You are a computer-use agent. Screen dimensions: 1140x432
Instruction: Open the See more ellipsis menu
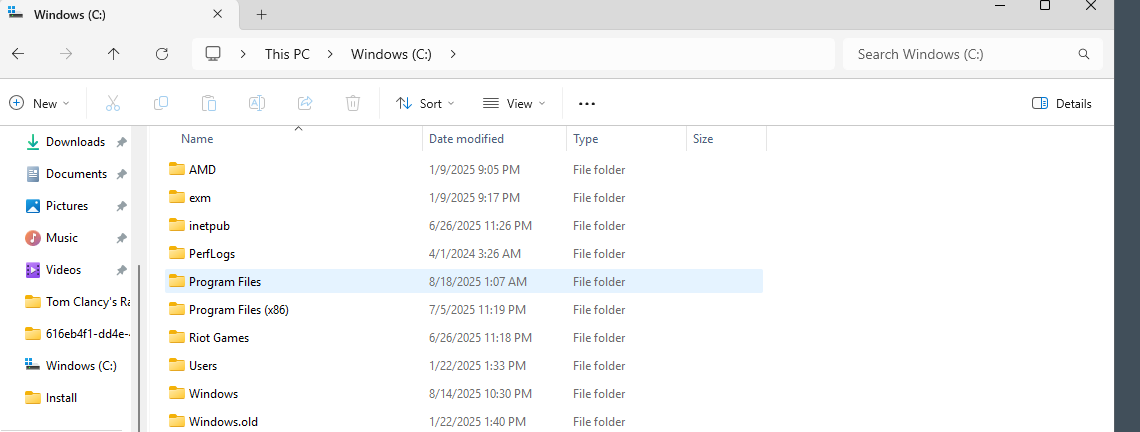[x=587, y=104]
